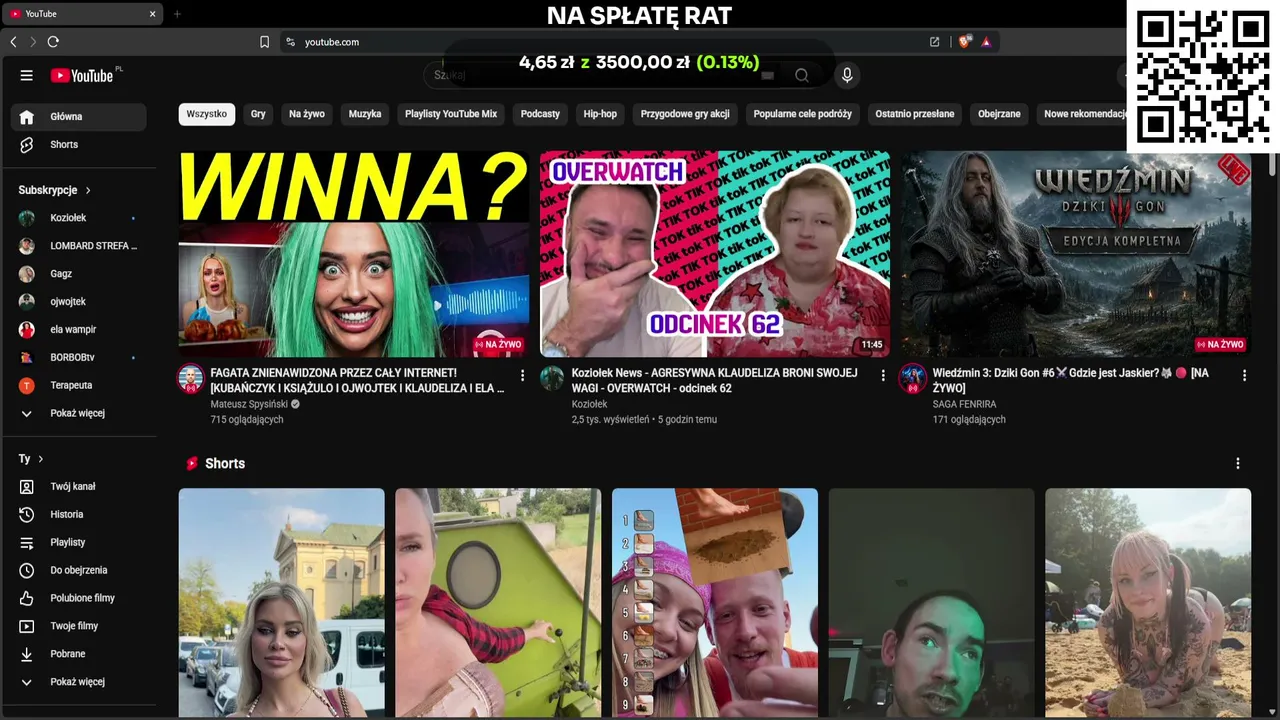The image size is (1280, 720).
Task: Open the Subskrypcje section chevron
Action: pyautogui.click(x=88, y=190)
